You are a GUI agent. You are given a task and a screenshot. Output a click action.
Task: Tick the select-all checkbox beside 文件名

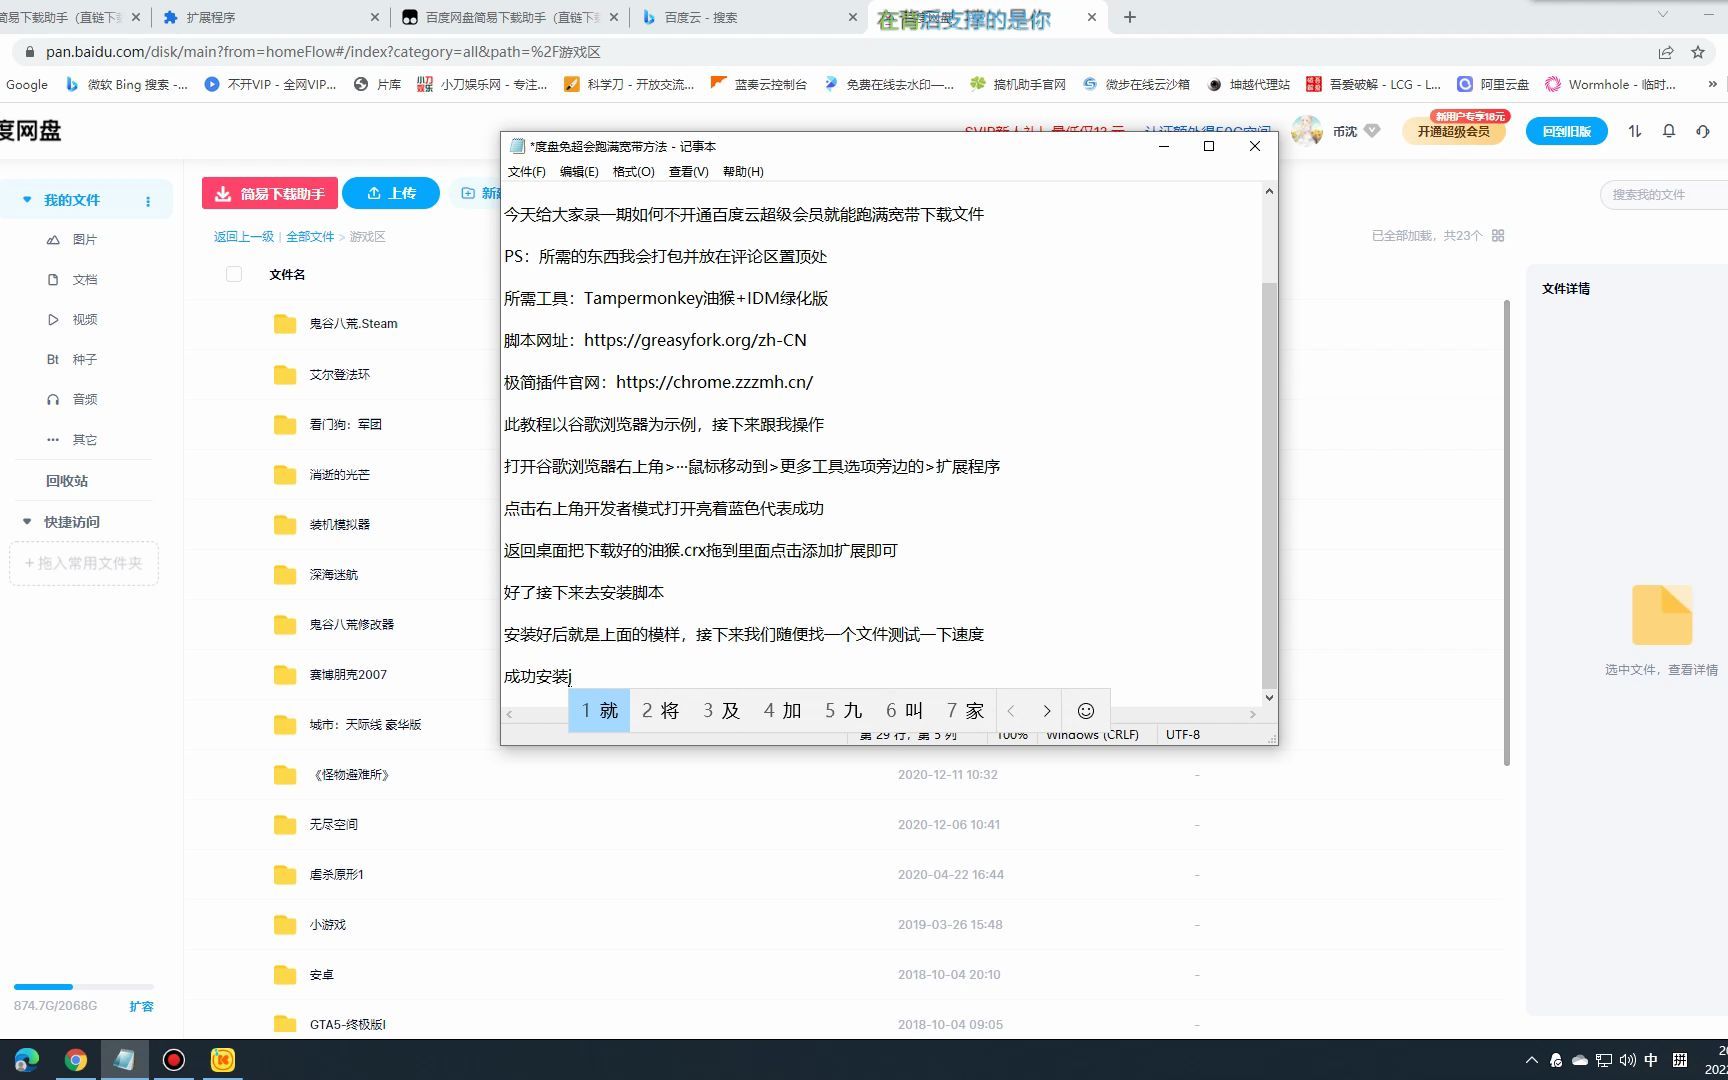pos(234,274)
